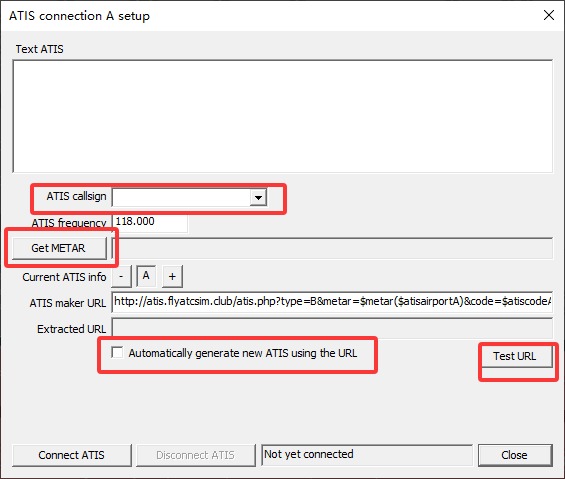Click into the Text ATIS text area
The image size is (565, 479).
[x=282, y=116]
